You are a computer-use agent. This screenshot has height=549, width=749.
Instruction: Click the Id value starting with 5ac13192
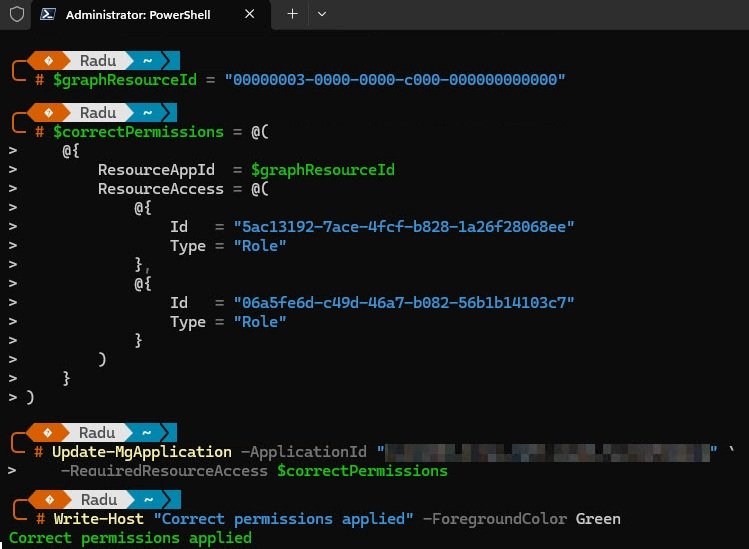(x=403, y=227)
